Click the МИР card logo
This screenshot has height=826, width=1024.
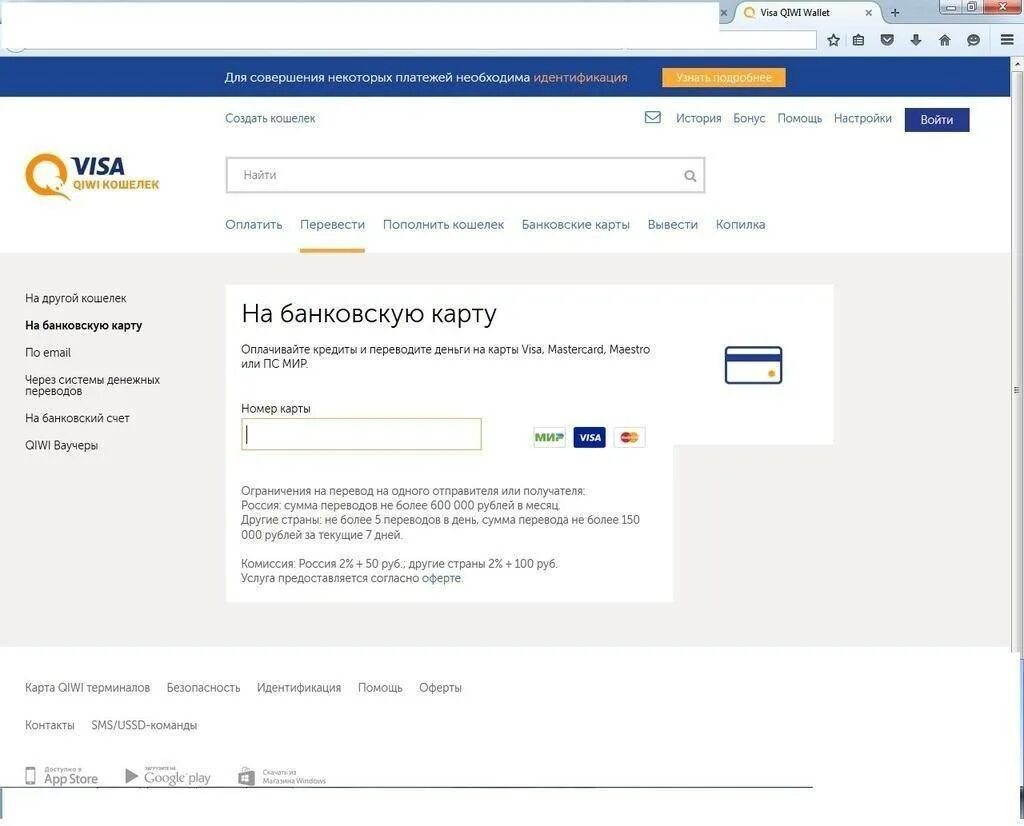click(549, 437)
